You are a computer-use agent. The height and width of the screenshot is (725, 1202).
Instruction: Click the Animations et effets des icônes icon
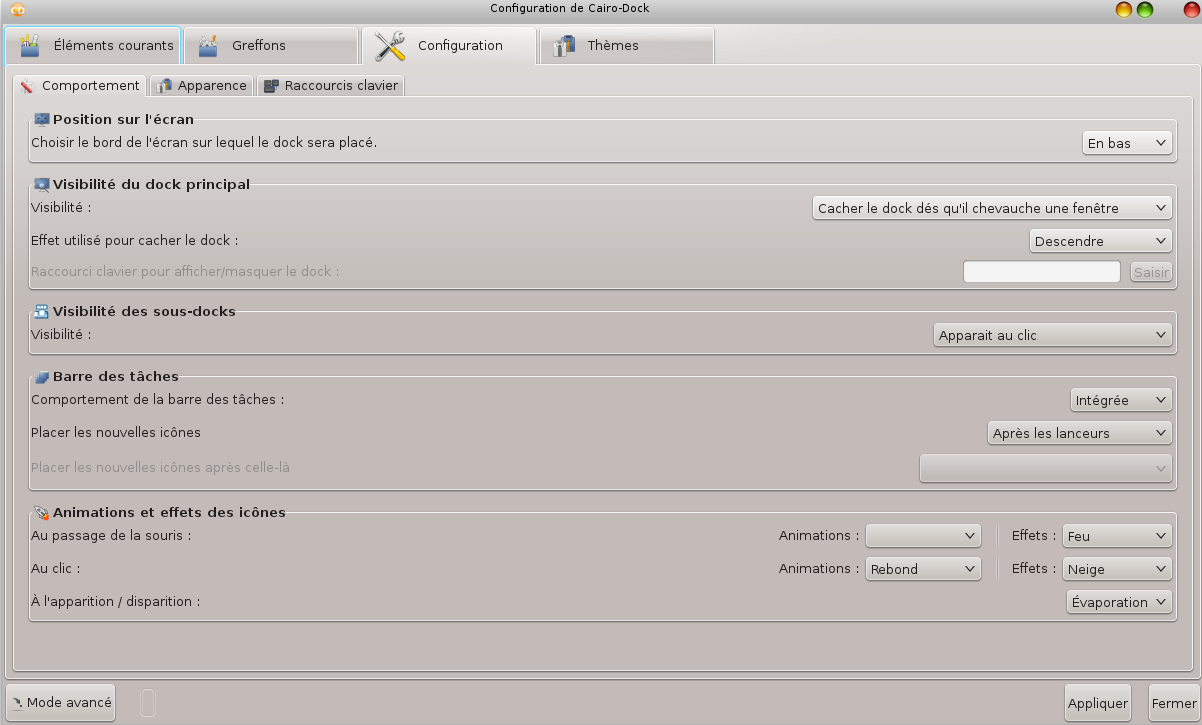coord(42,512)
